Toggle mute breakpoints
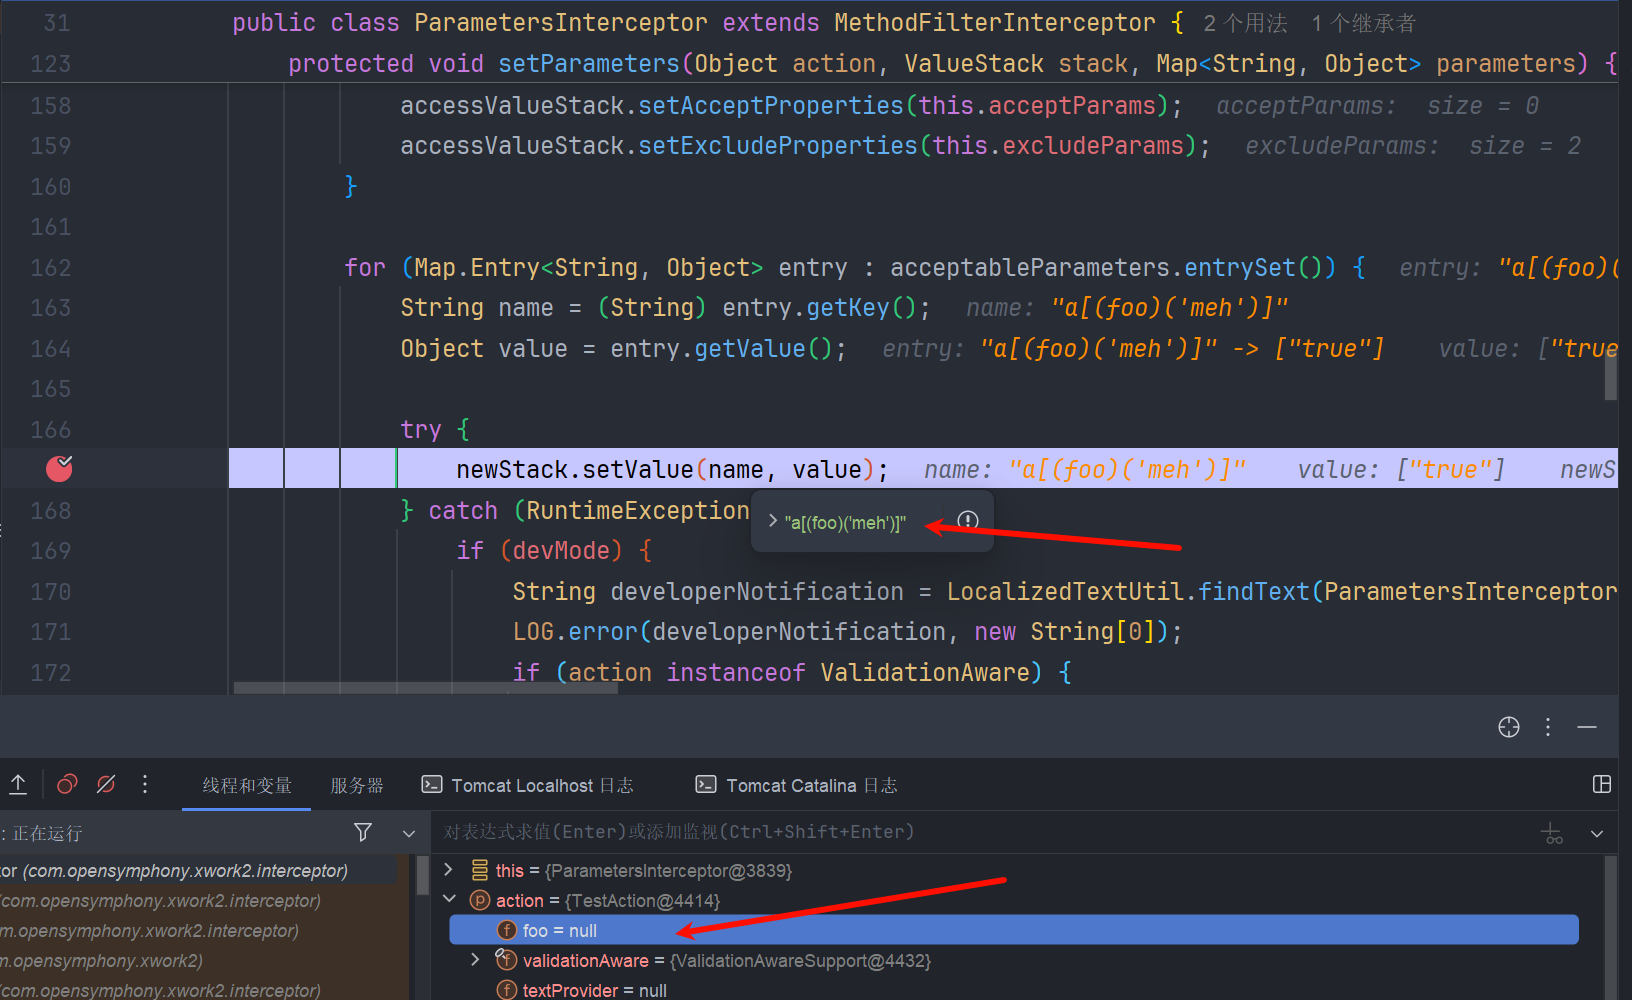This screenshot has width=1632, height=1000. (x=106, y=785)
